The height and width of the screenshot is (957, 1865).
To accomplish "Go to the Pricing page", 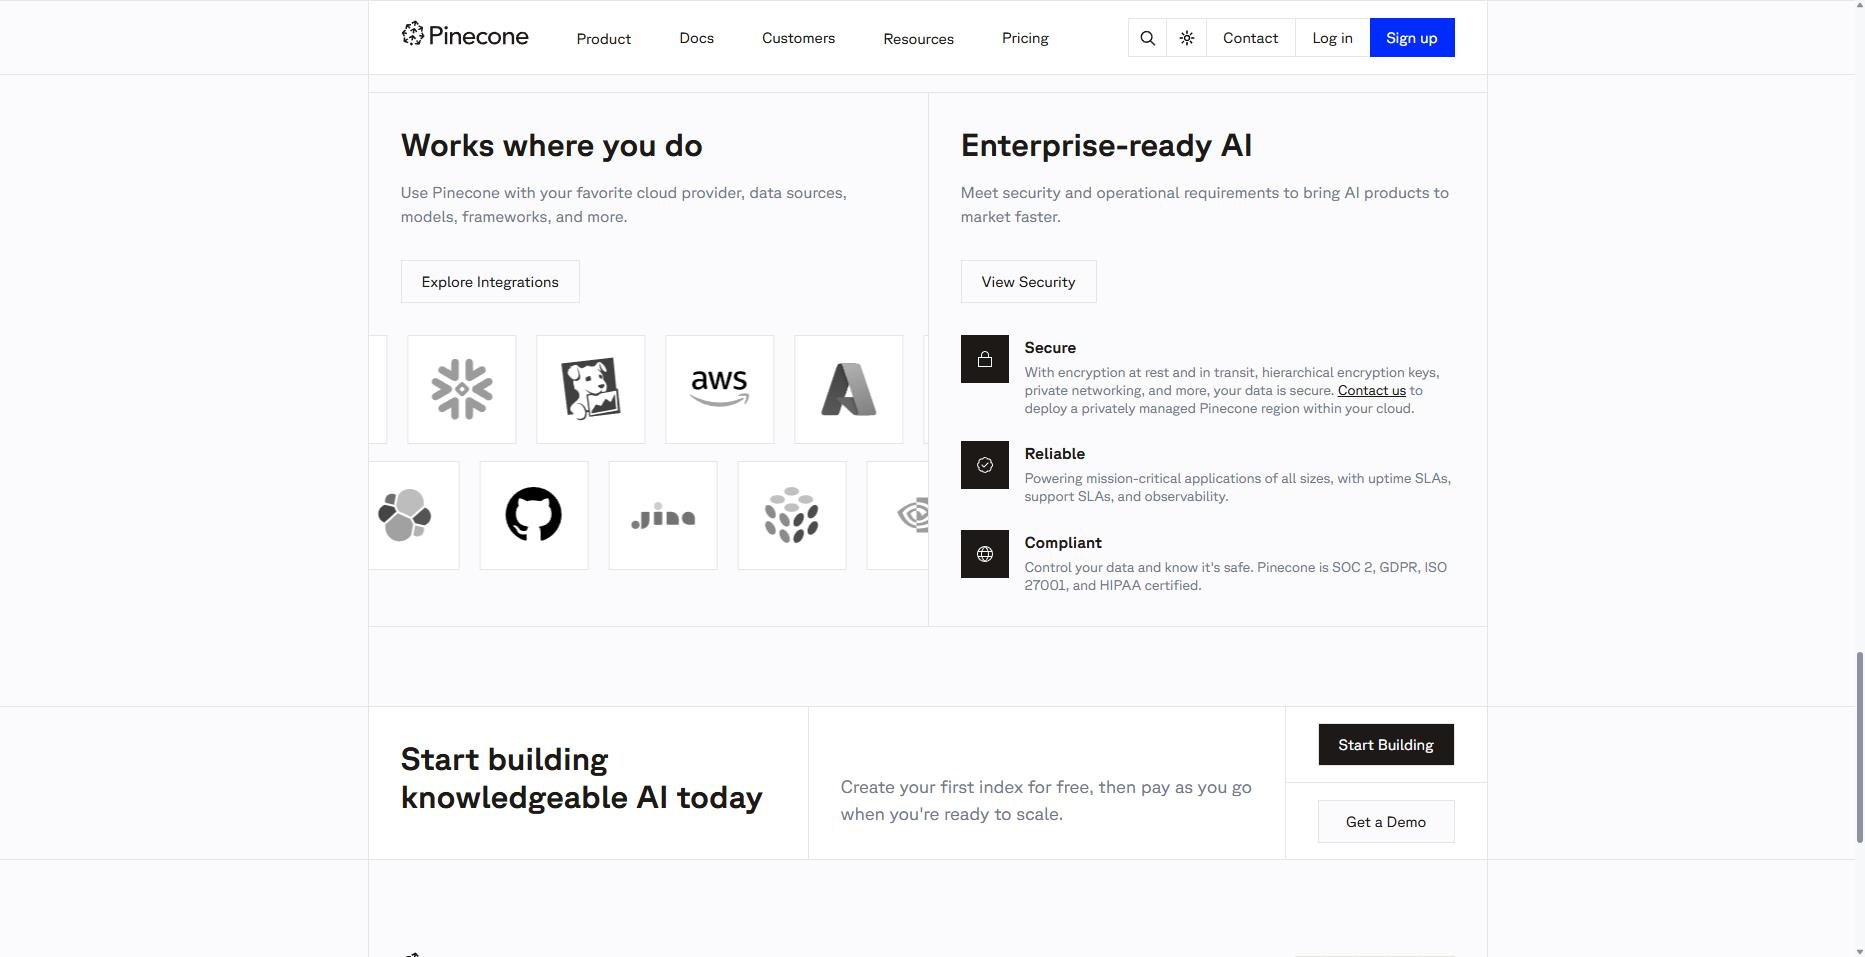I will (x=1026, y=38).
